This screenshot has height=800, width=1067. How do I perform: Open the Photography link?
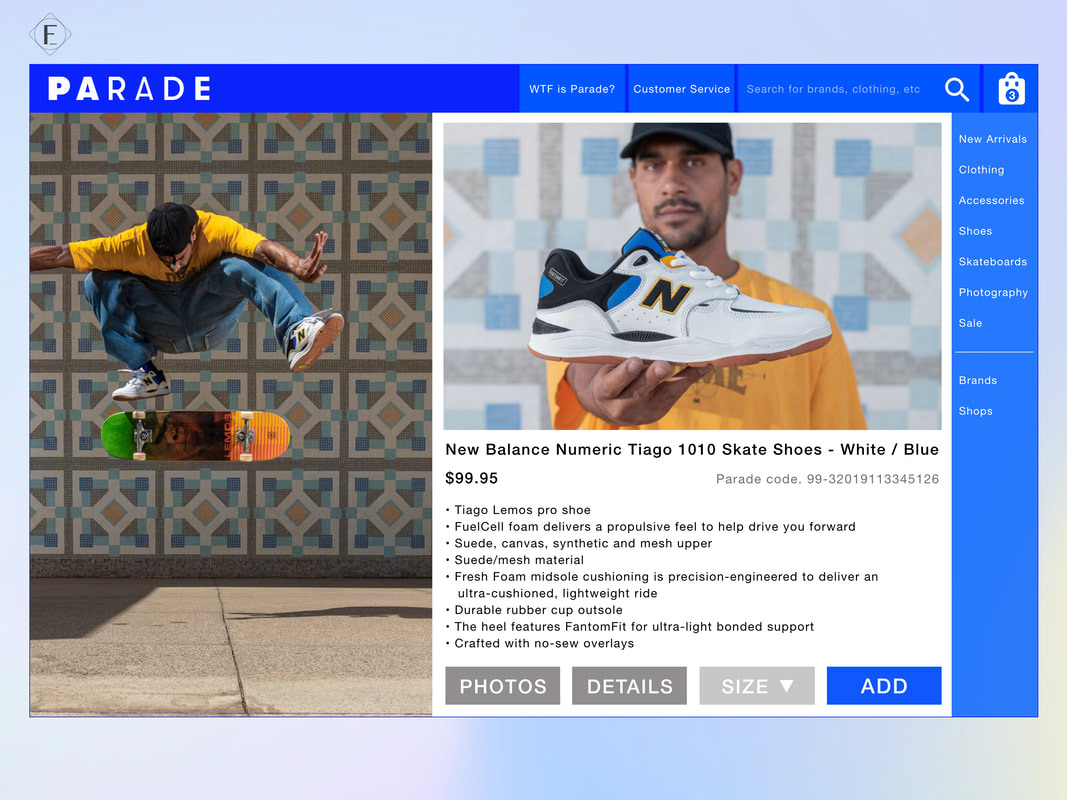(994, 293)
